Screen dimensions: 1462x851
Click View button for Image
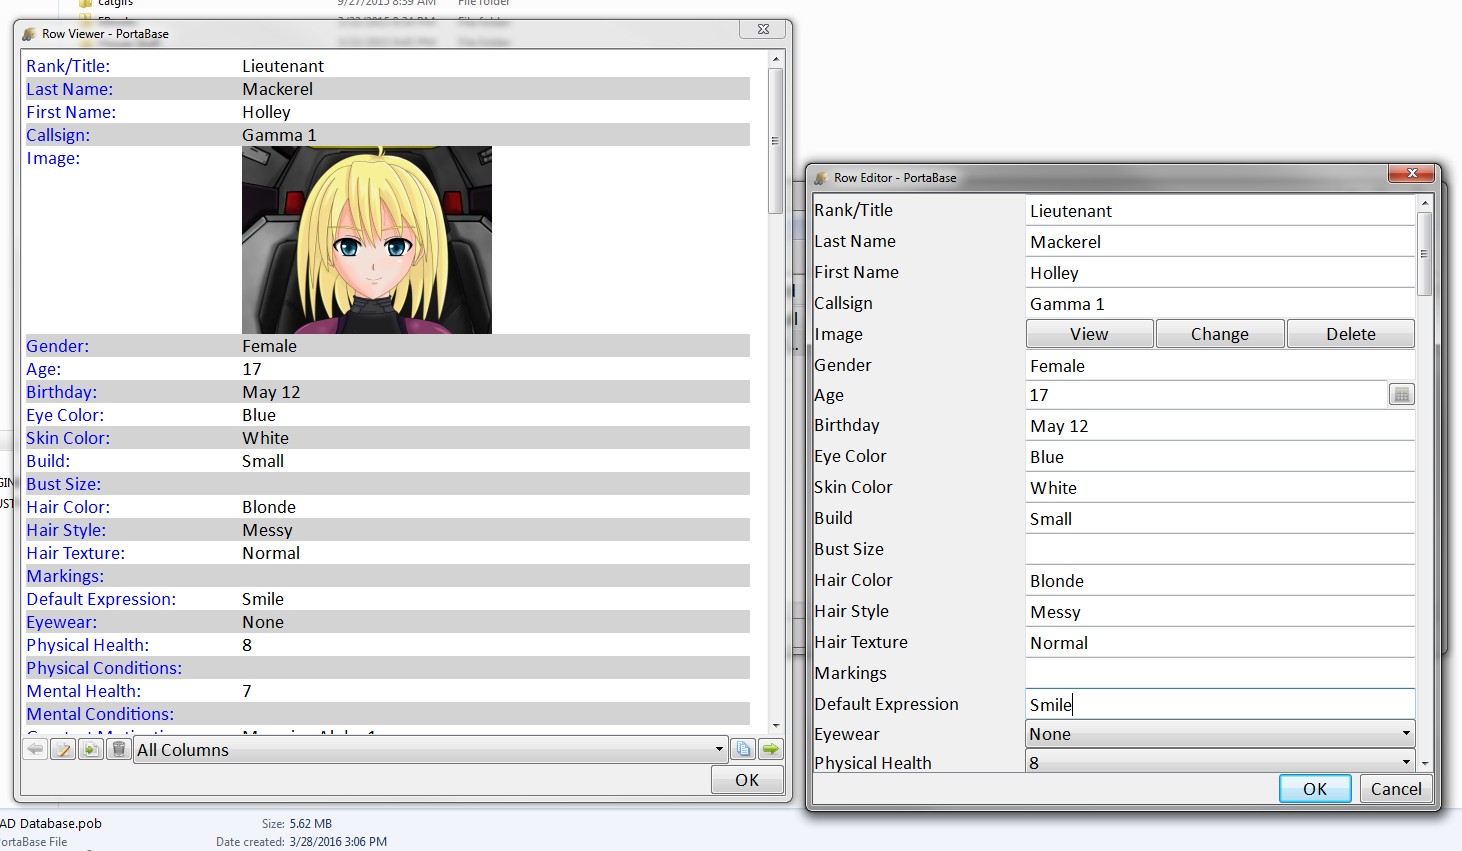[x=1090, y=334]
